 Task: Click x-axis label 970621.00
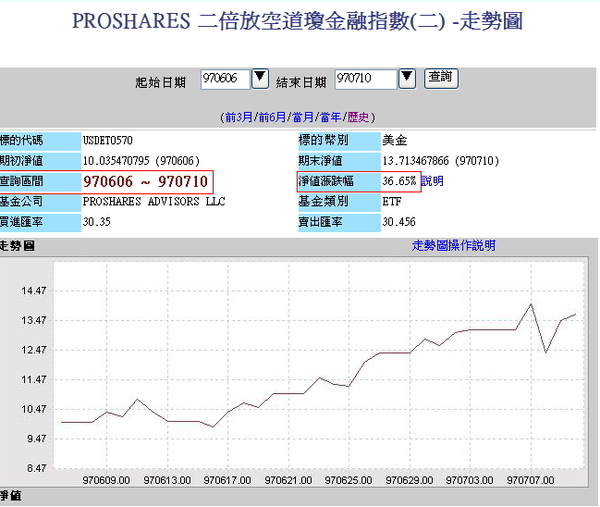click(x=288, y=480)
